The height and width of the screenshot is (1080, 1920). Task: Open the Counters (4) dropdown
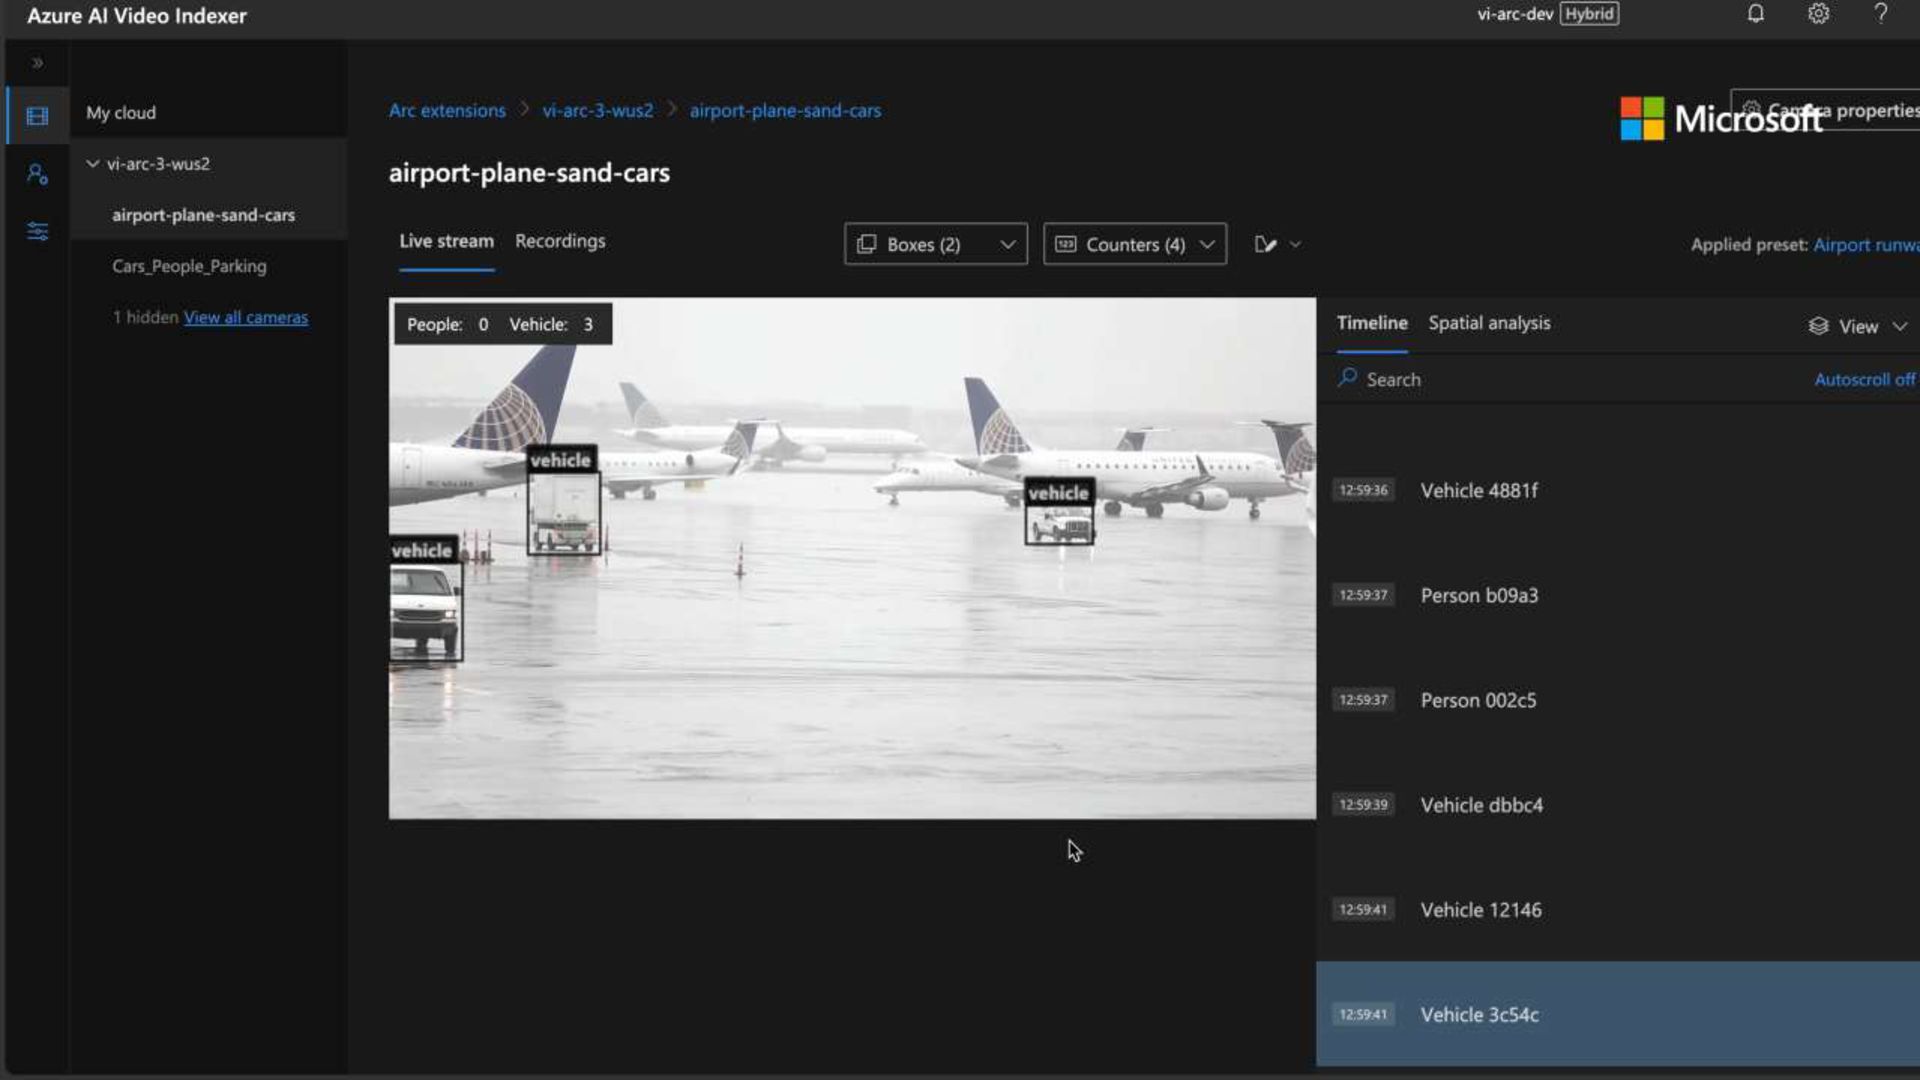1134,244
